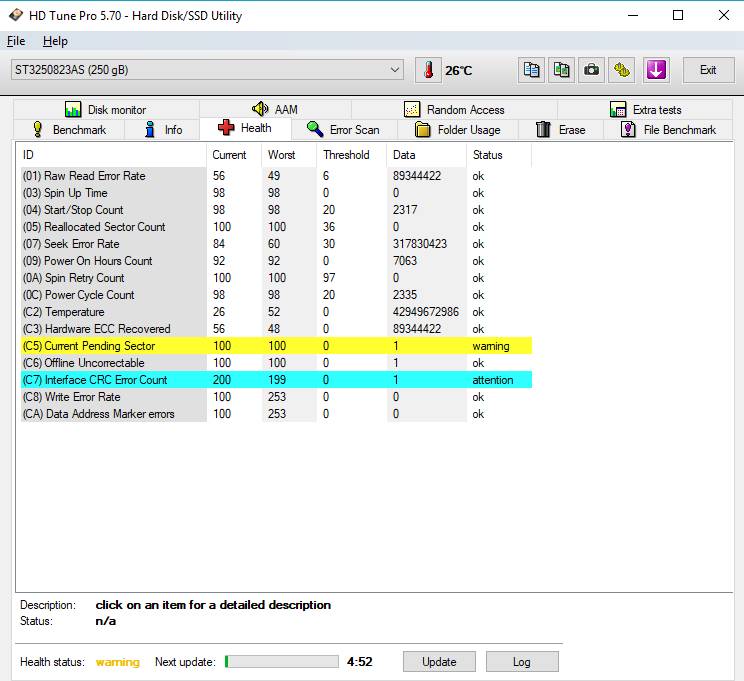Click the camera save screenshot icon

591,70
